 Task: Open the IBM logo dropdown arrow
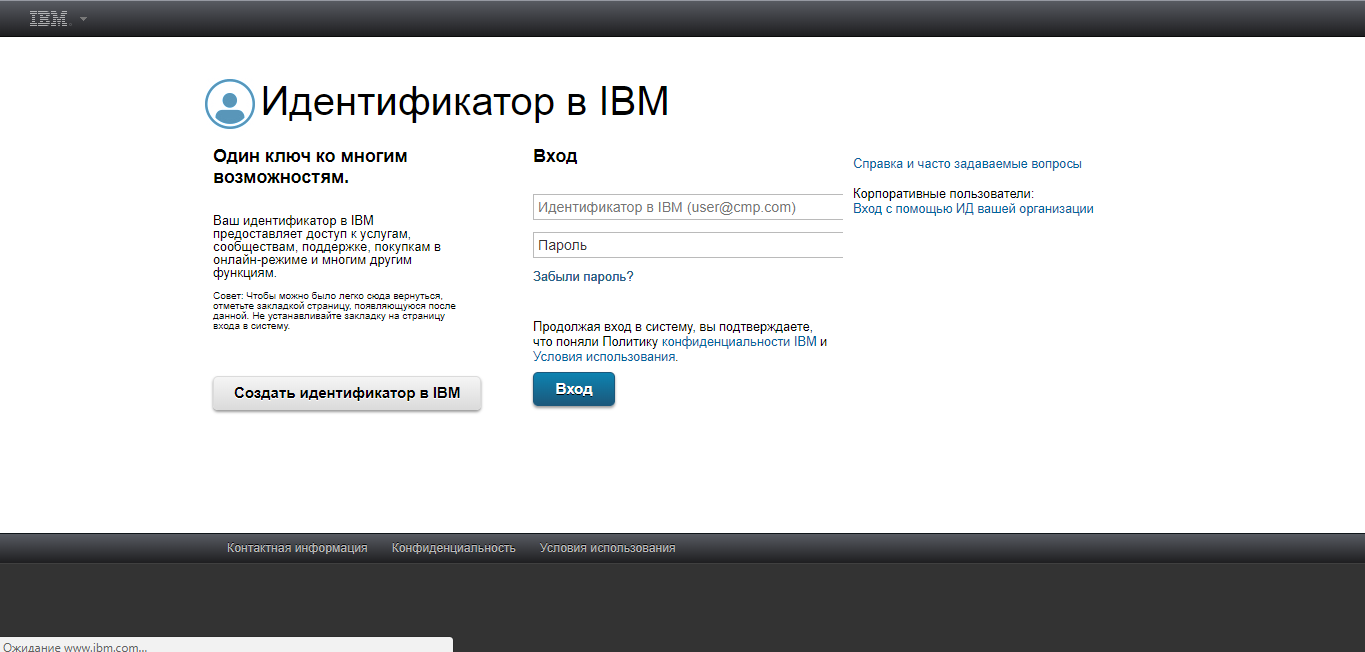pyautogui.click(x=83, y=17)
